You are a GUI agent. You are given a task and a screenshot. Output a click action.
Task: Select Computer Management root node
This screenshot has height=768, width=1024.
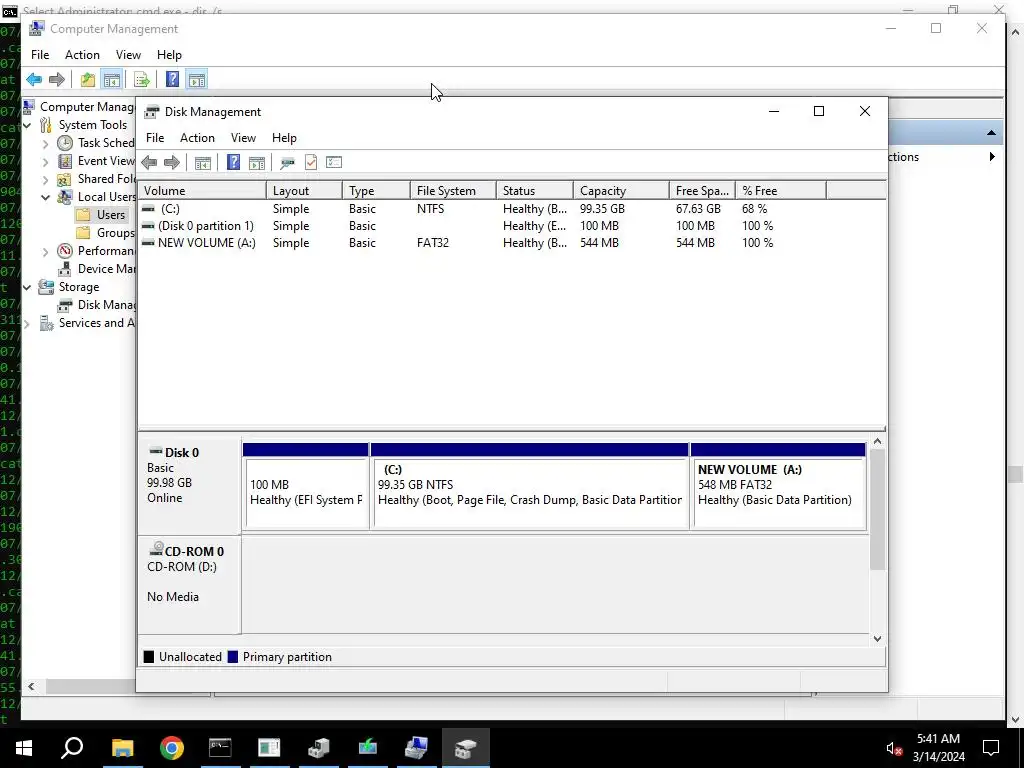tap(78, 107)
